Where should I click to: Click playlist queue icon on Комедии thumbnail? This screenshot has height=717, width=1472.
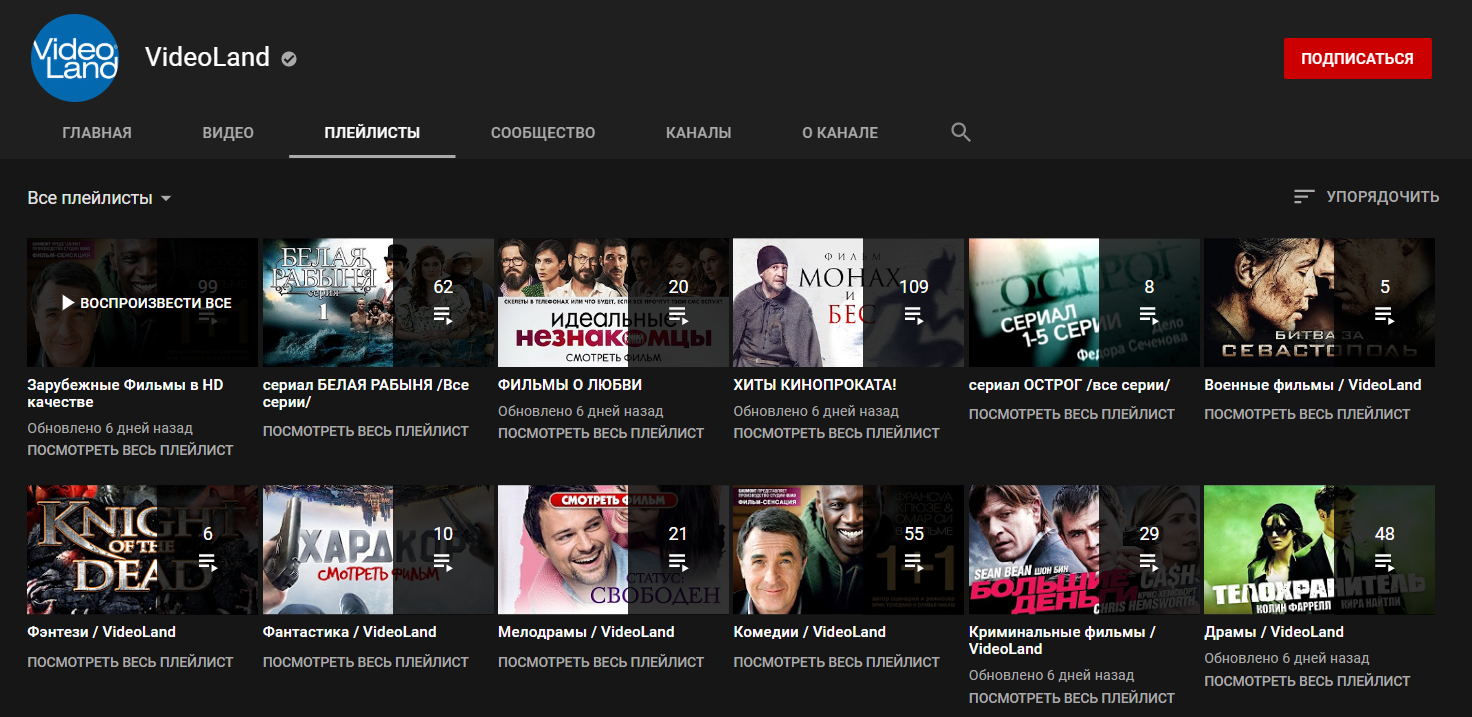914,562
